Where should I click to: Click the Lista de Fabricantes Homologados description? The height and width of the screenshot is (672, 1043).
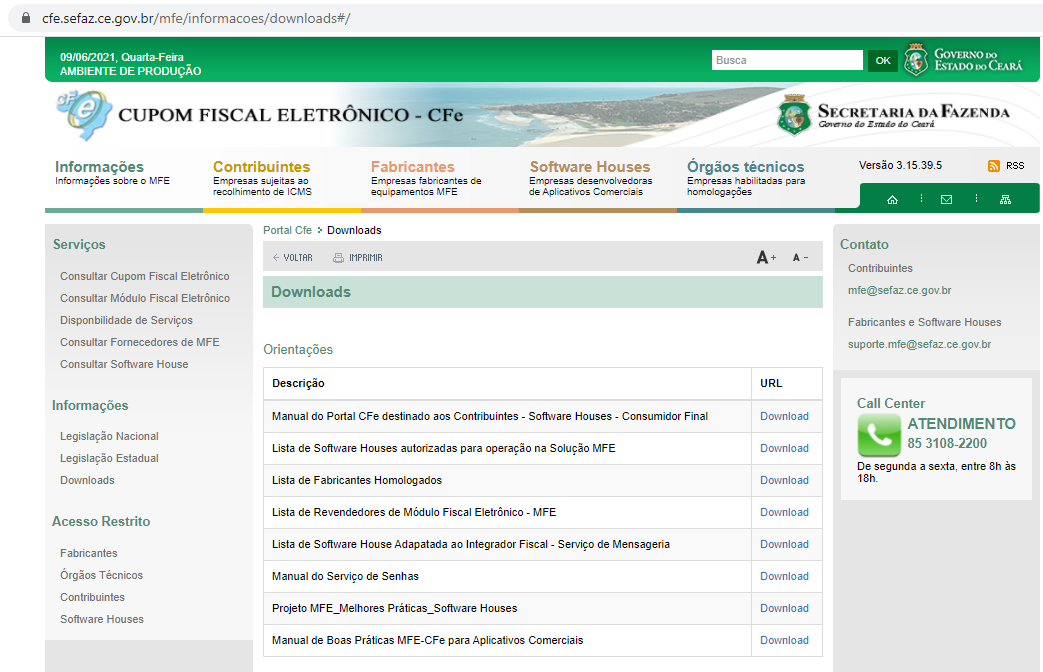[357, 480]
